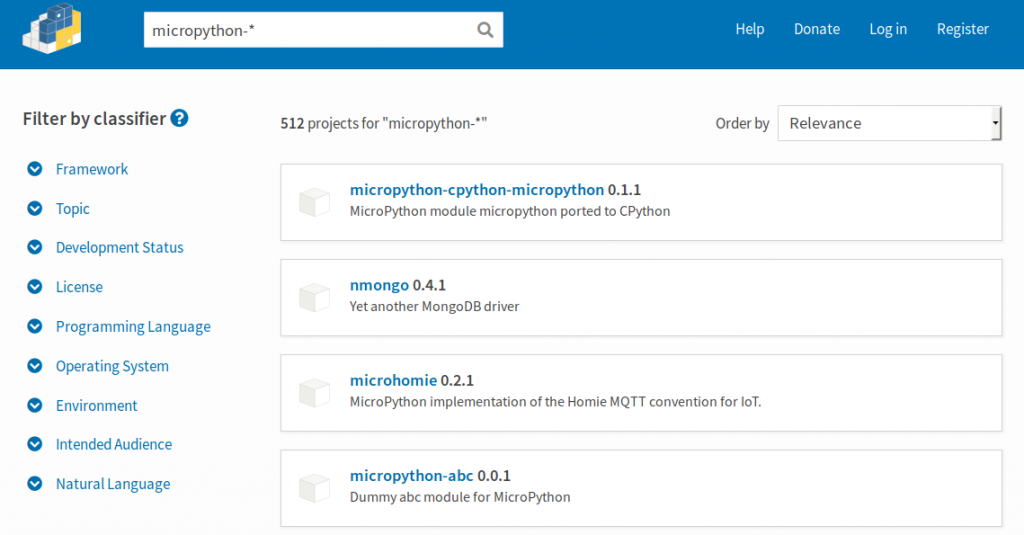Expand the Topic filter chevron
1024x535 pixels.
[35, 208]
